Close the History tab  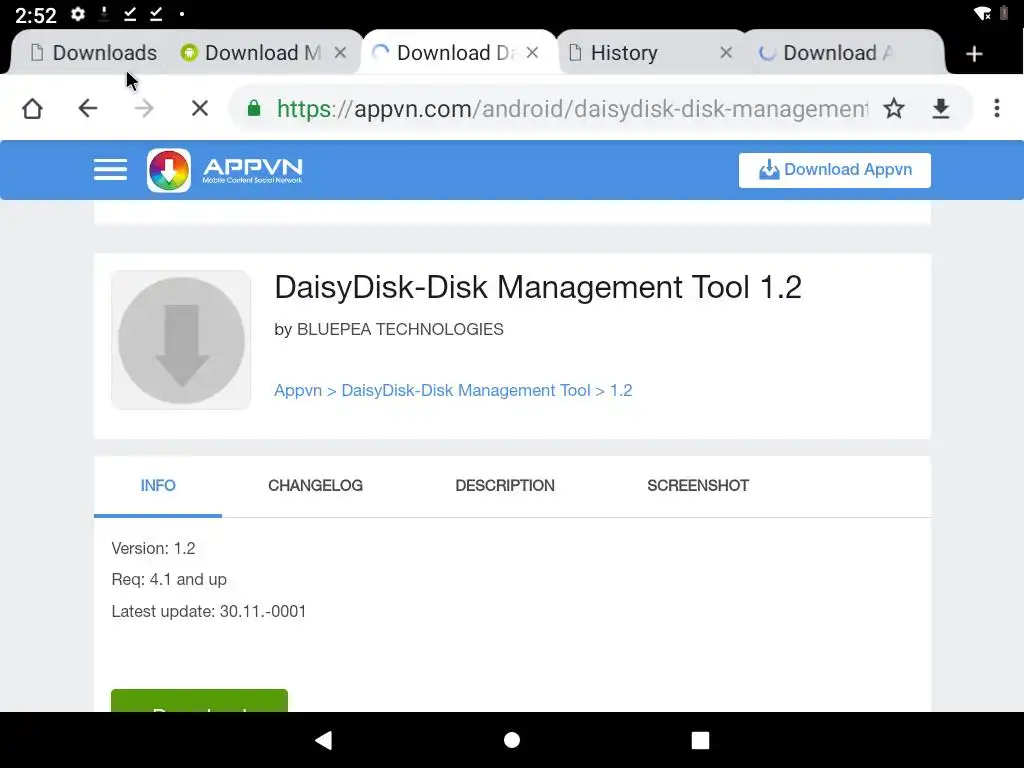[726, 53]
